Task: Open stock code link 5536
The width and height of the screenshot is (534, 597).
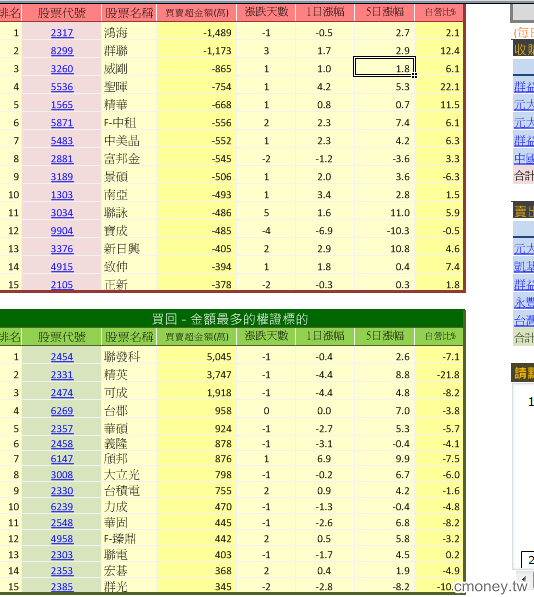Action: (x=62, y=87)
